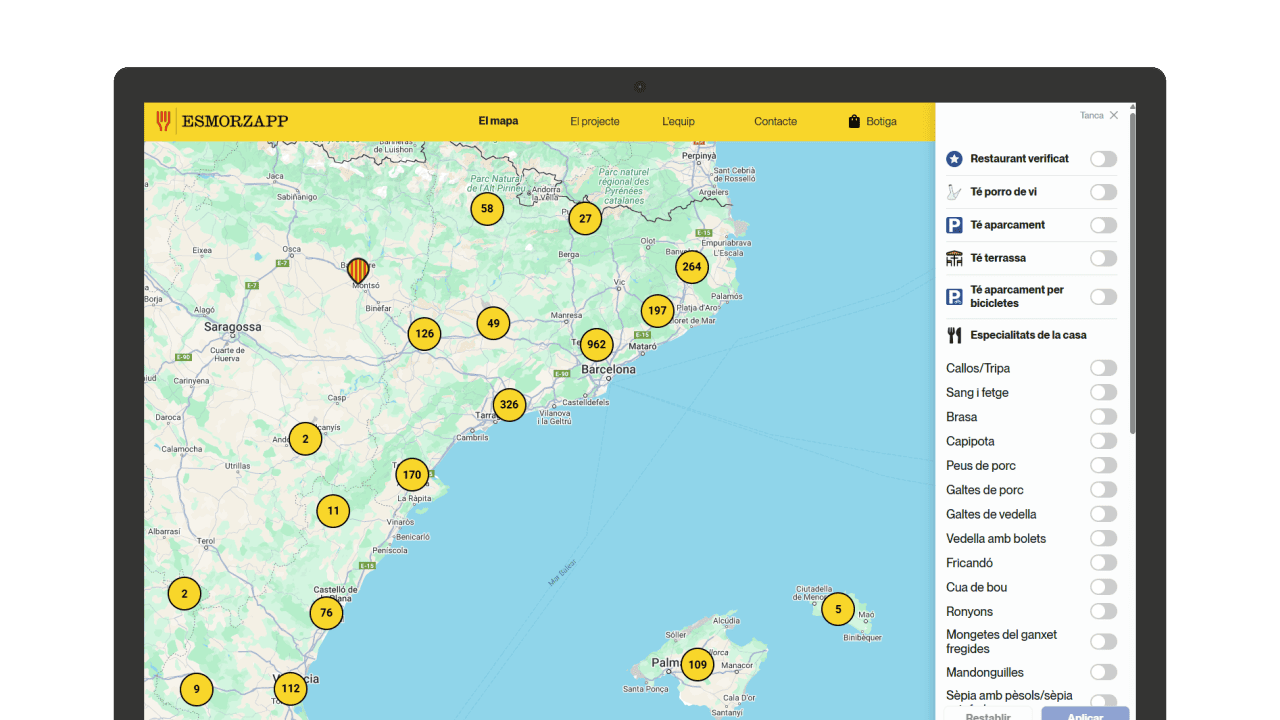Image resolution: width=1280 pixels, height=720 pixels.
Task: Enable the Brasa filter switch
Action: 1104,417
